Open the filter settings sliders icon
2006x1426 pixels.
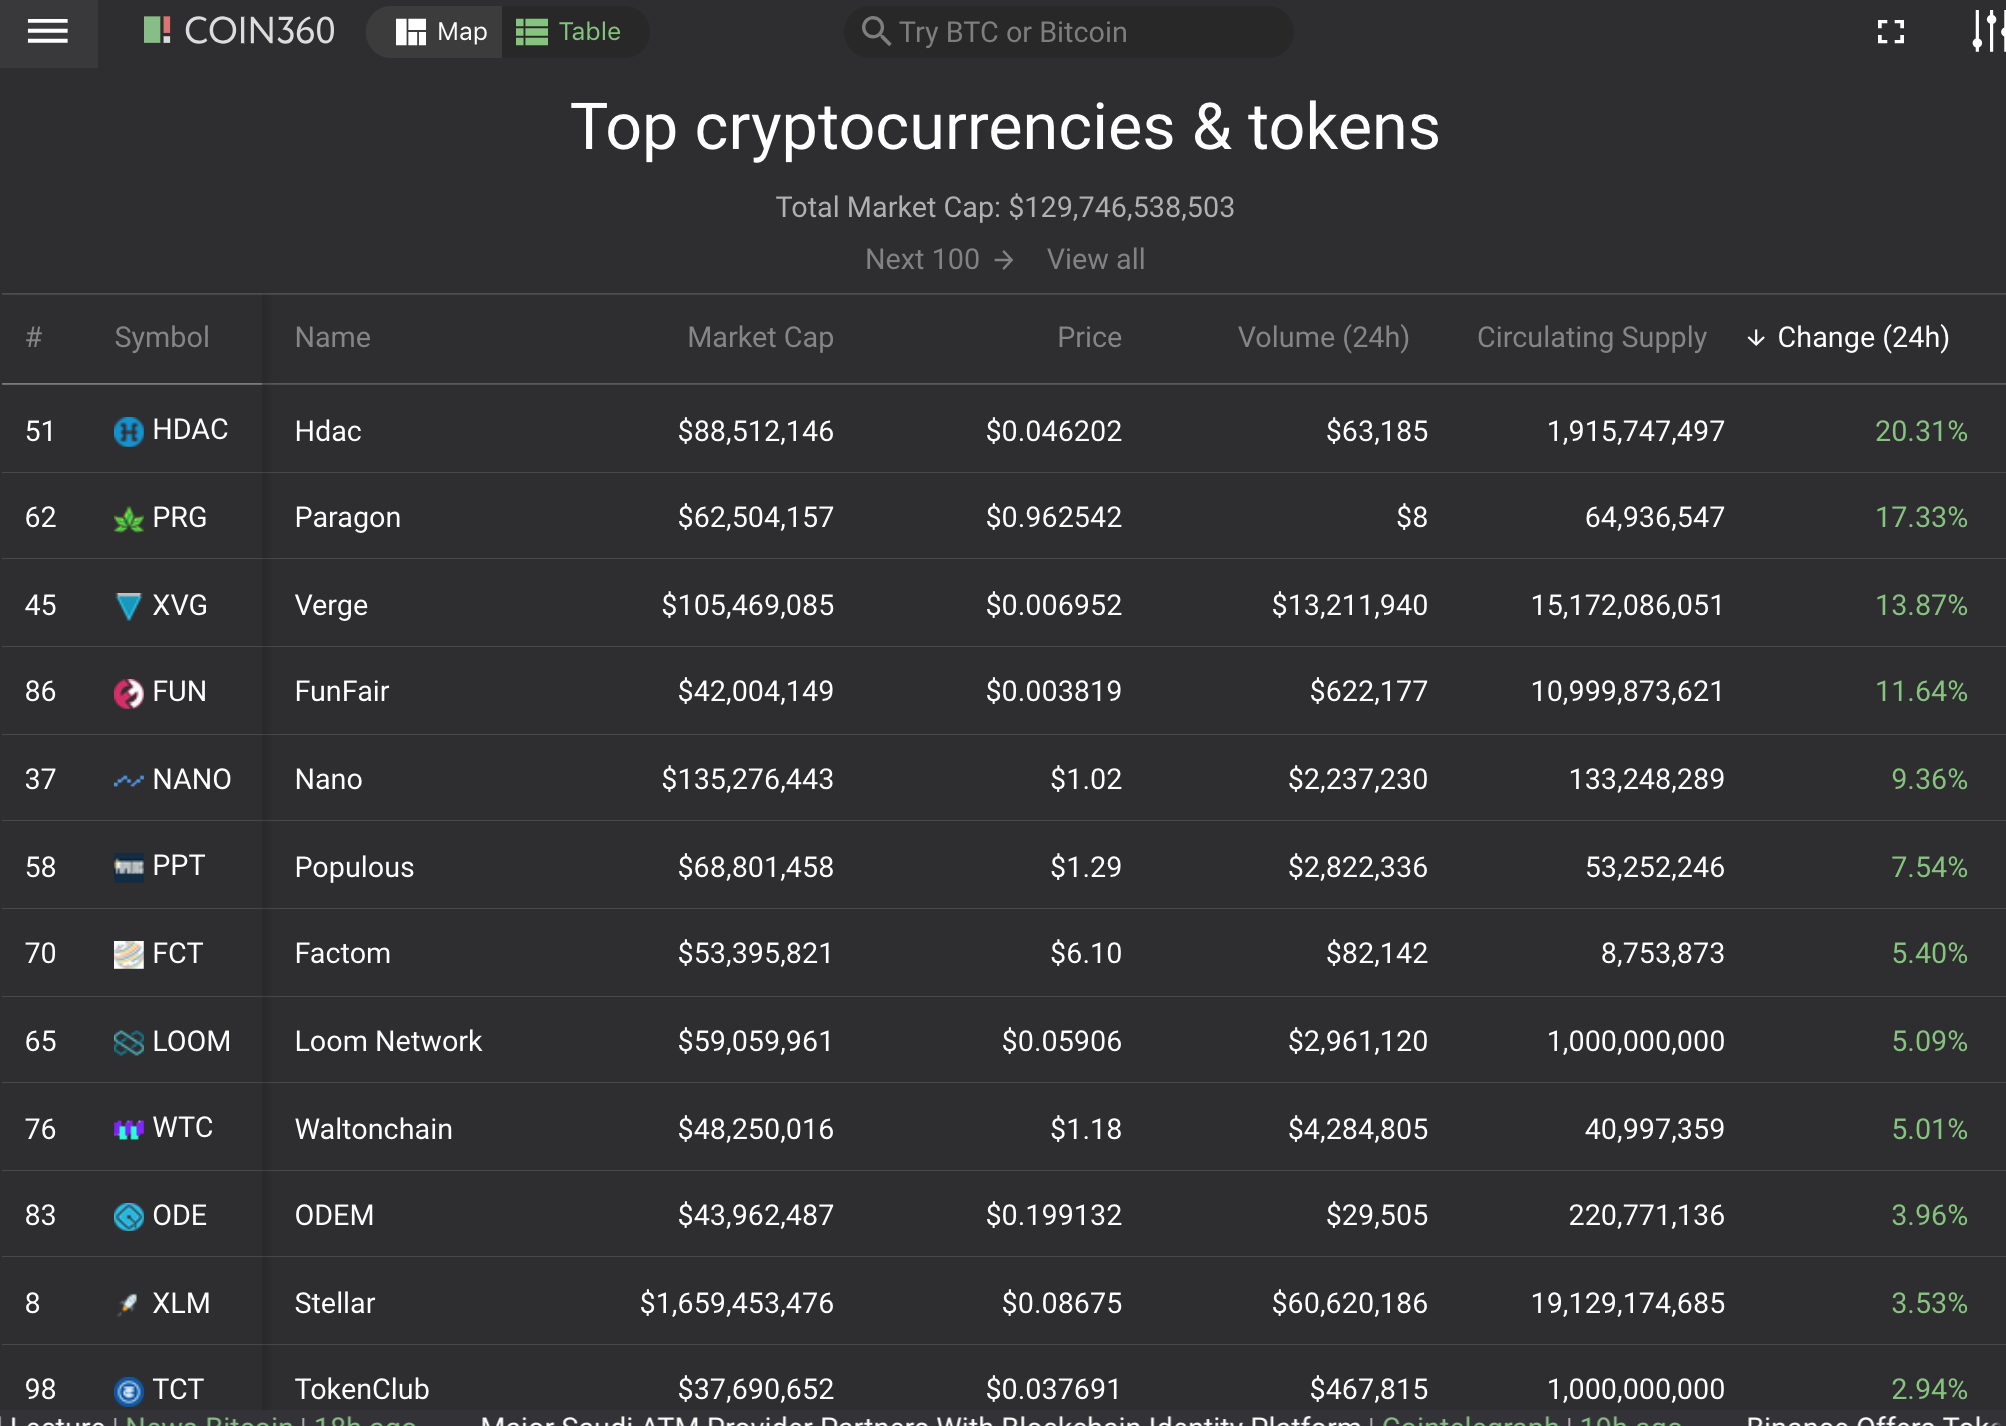coord(1987,32)
